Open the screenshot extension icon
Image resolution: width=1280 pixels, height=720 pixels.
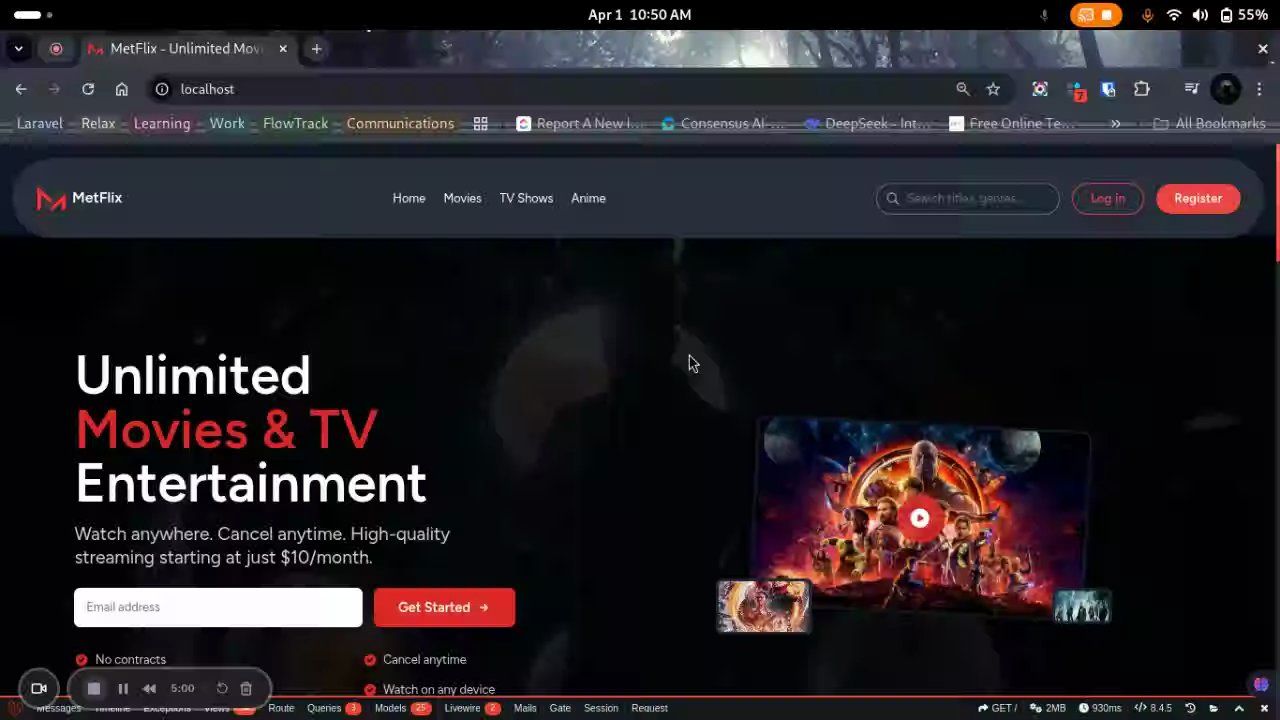(x=1040, y=89)
